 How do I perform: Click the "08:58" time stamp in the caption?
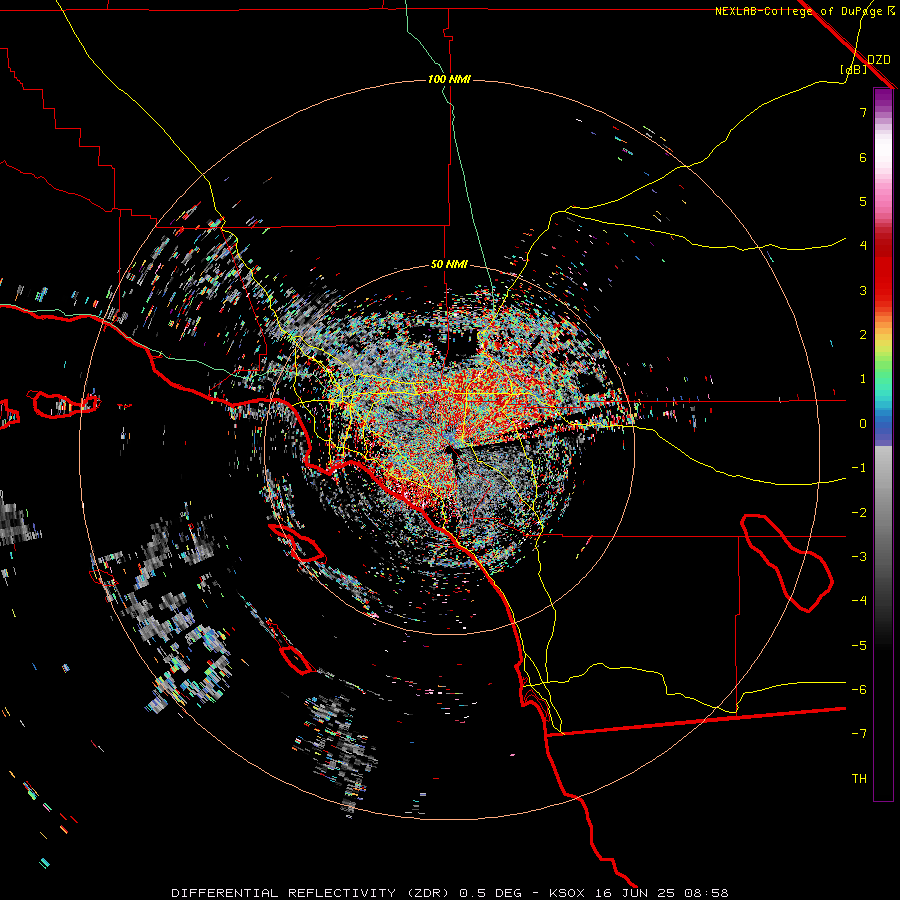click(x=707, y=893)
